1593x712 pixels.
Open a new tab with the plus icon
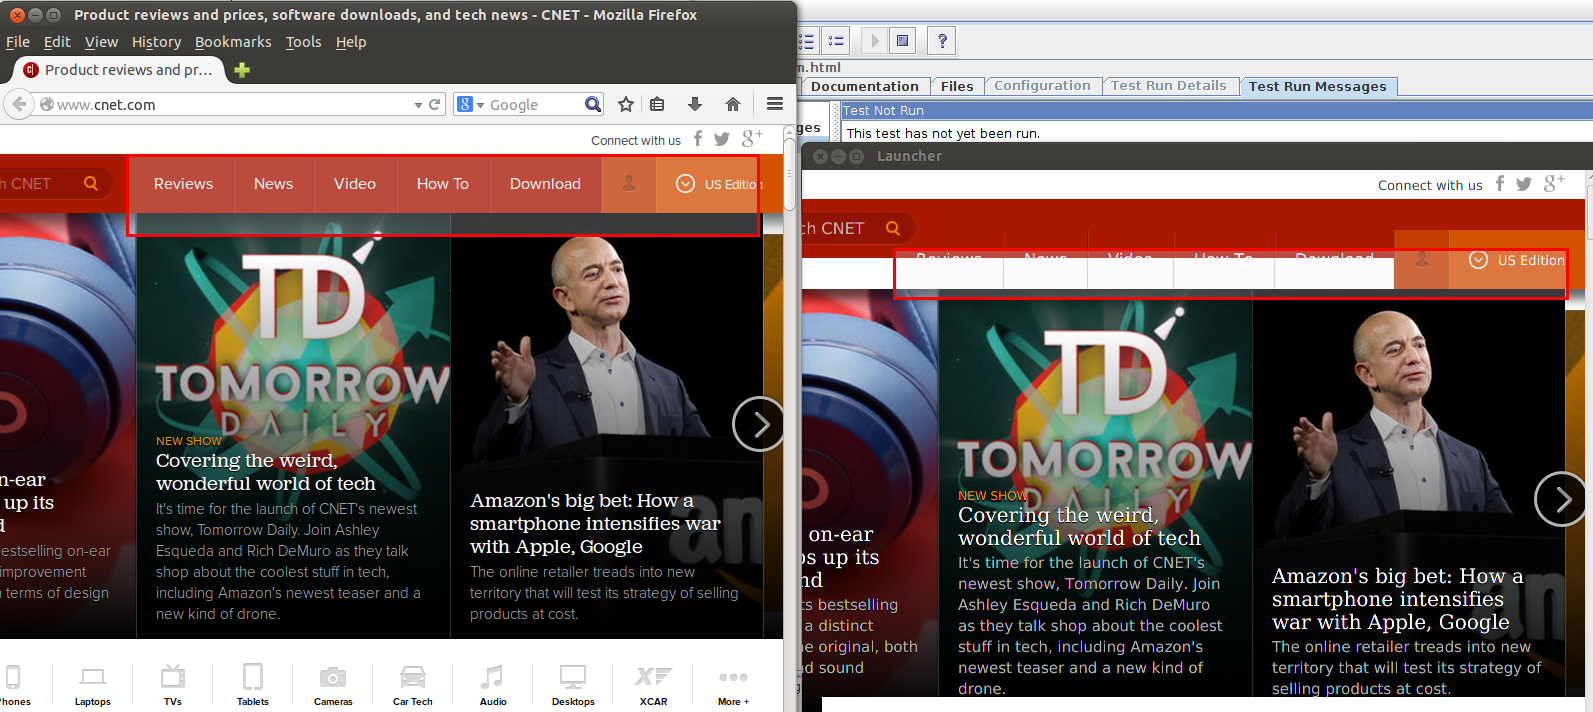[x=241, y=70]
